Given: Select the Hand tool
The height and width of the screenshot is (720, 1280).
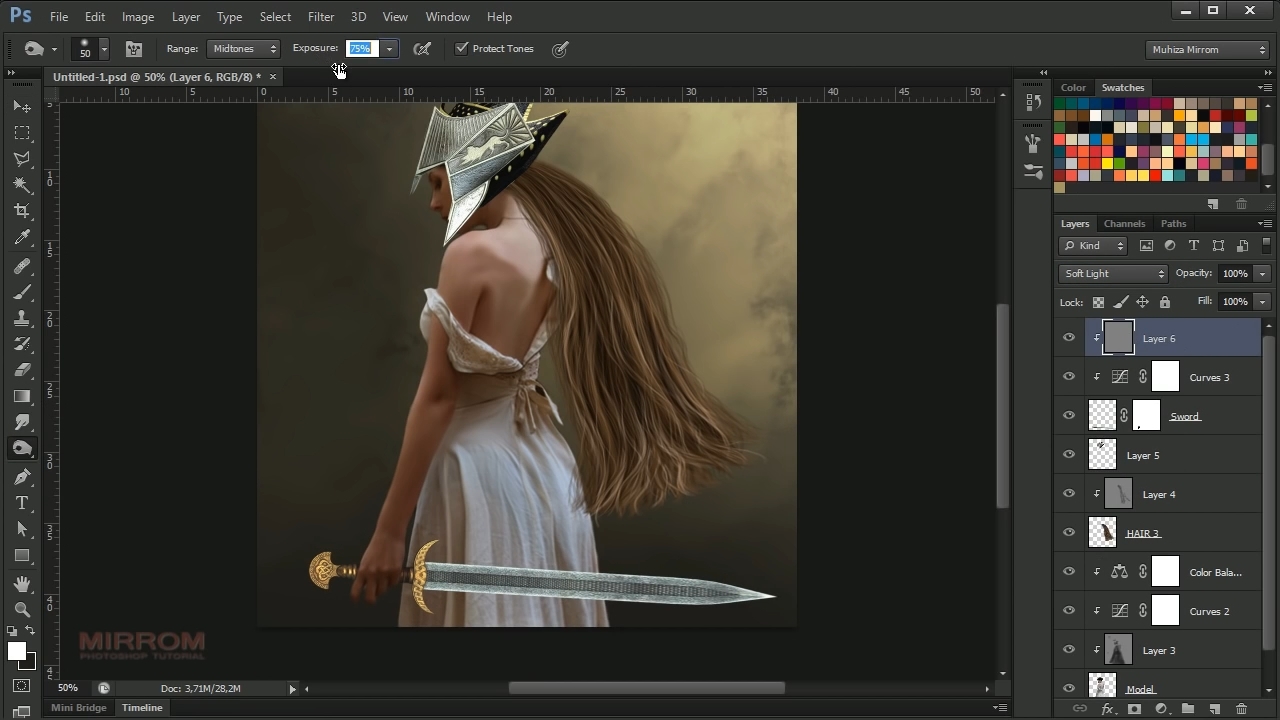Looking at the screenshot, I should coord(22,583).
